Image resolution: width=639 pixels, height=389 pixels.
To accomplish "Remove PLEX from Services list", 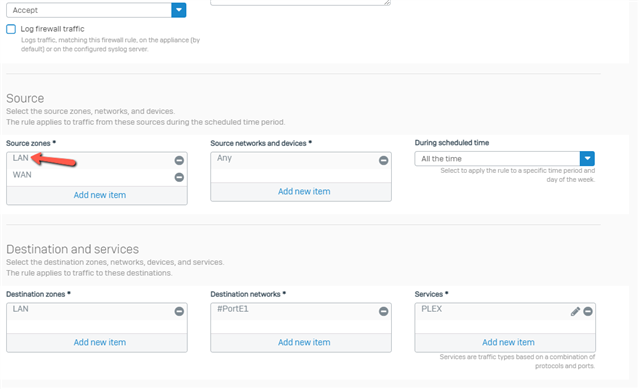I will coord(588,311).
